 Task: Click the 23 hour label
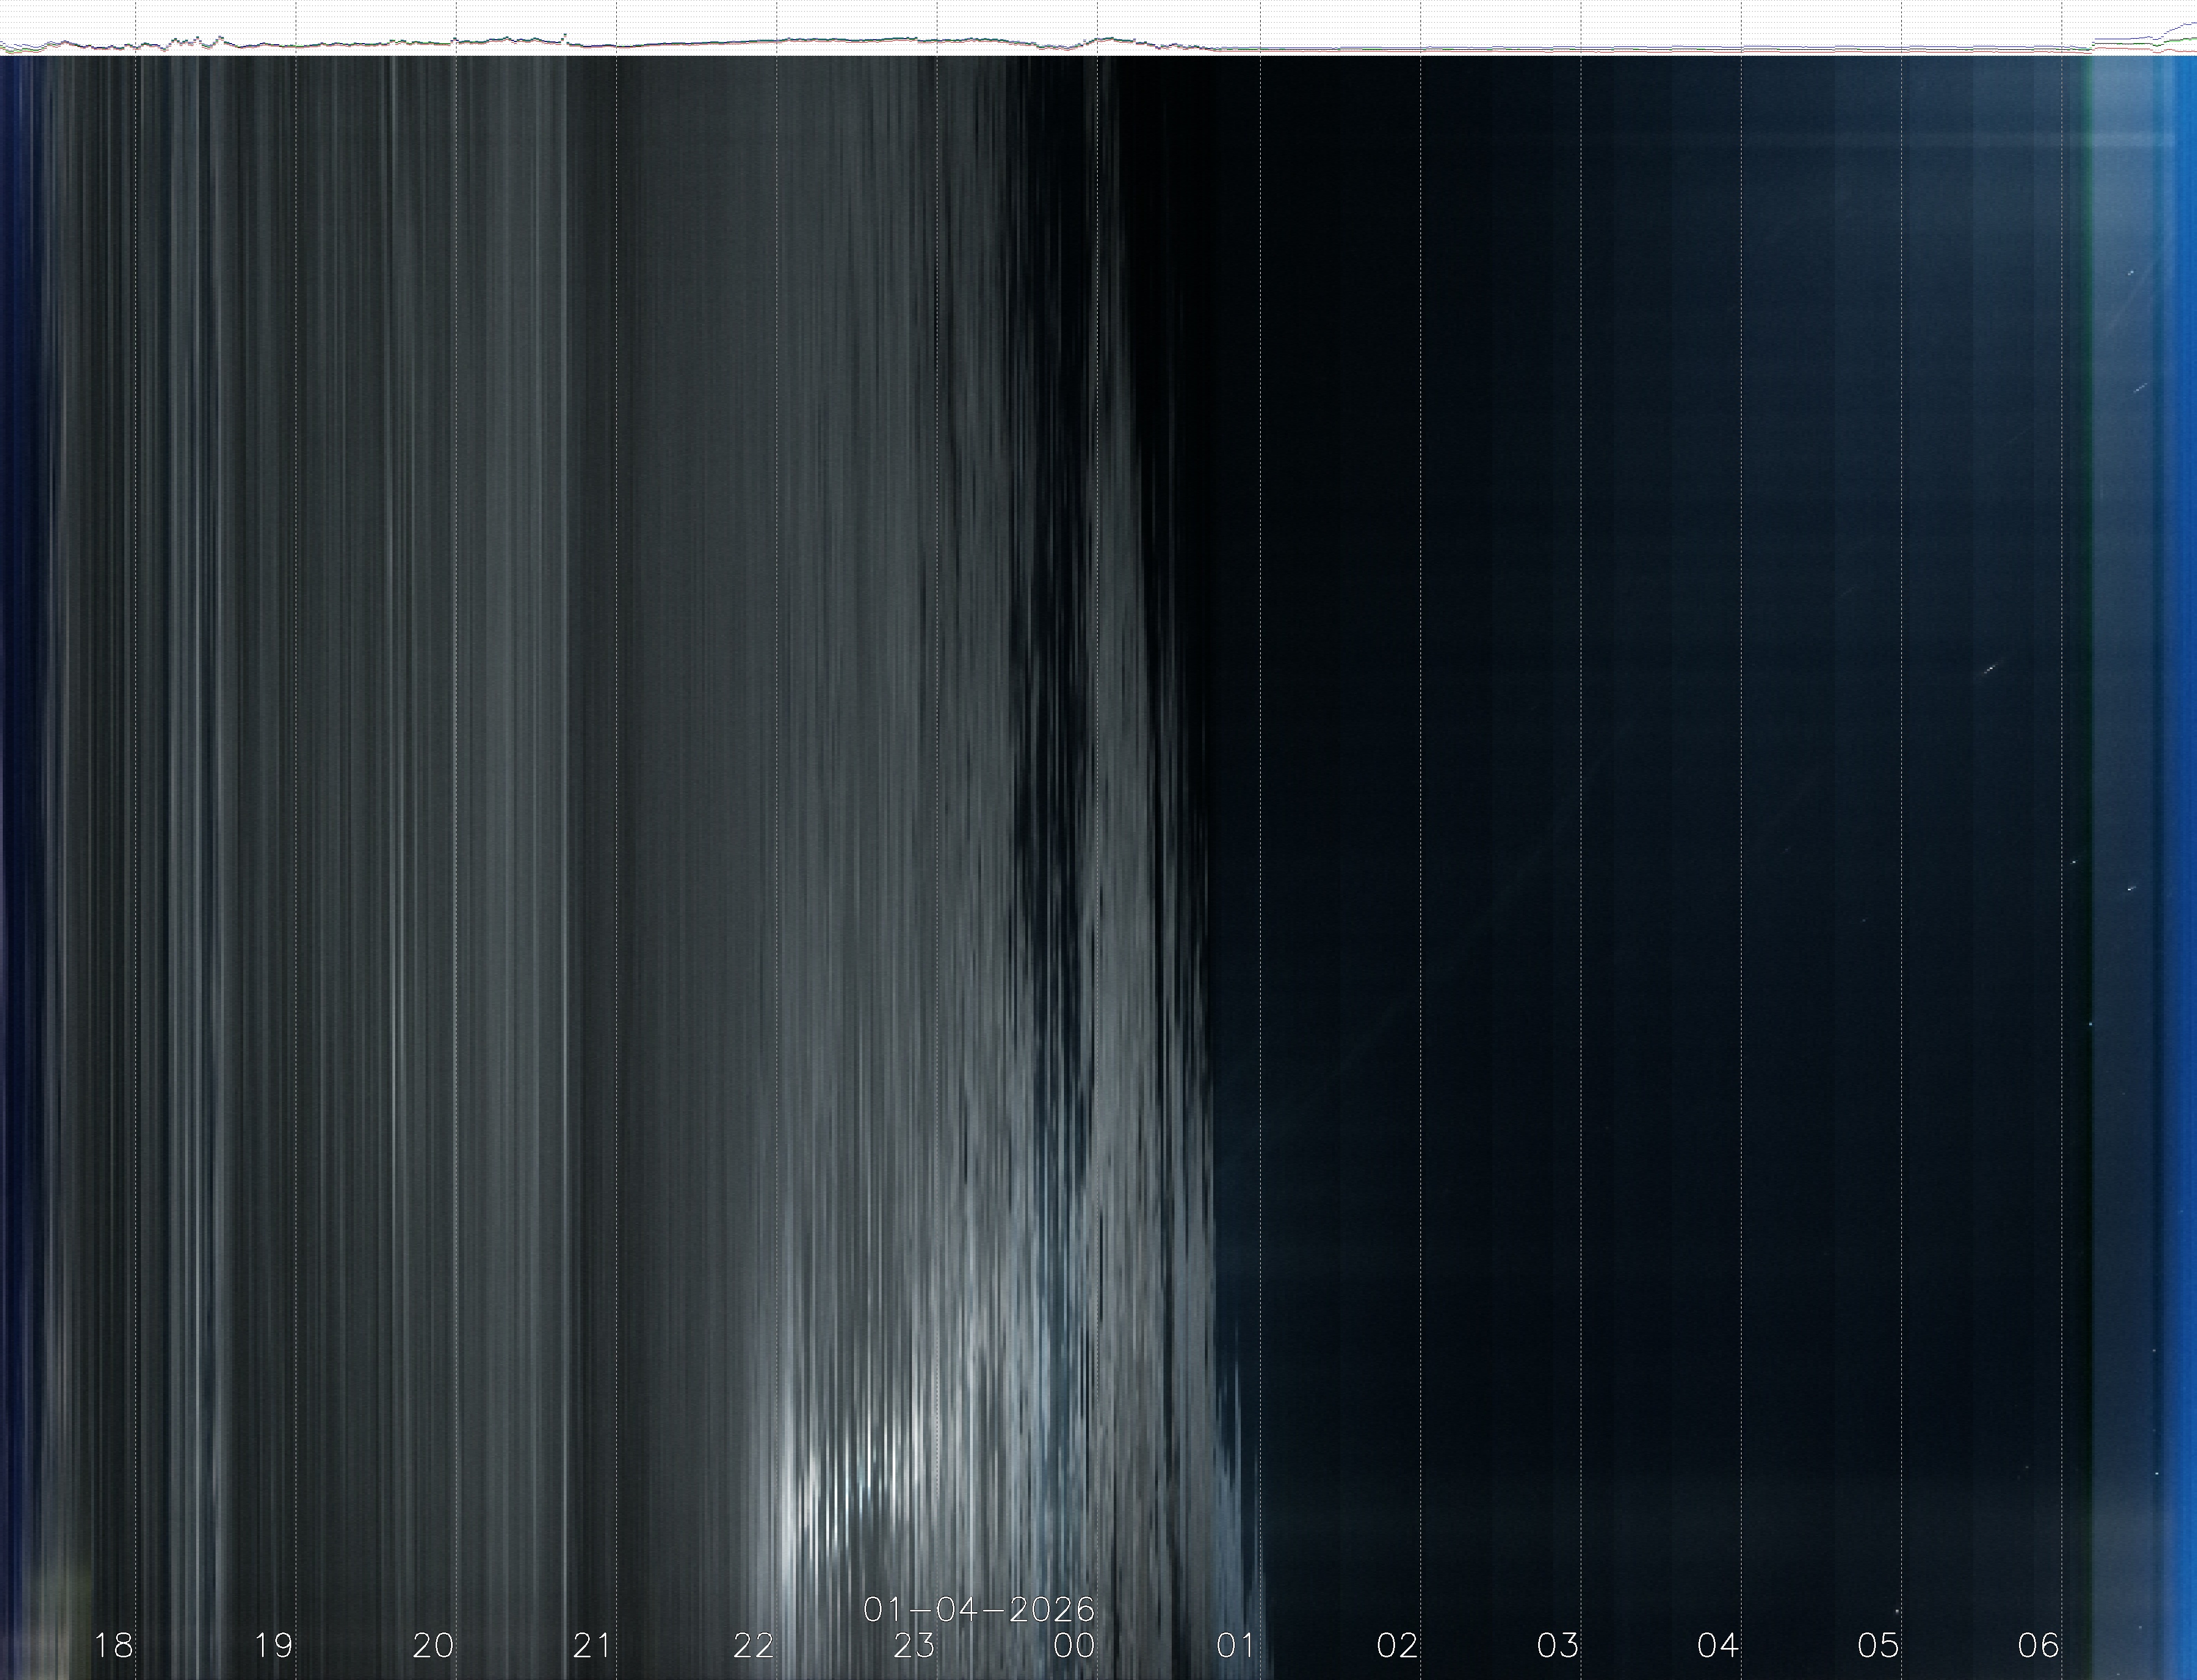914,1645
